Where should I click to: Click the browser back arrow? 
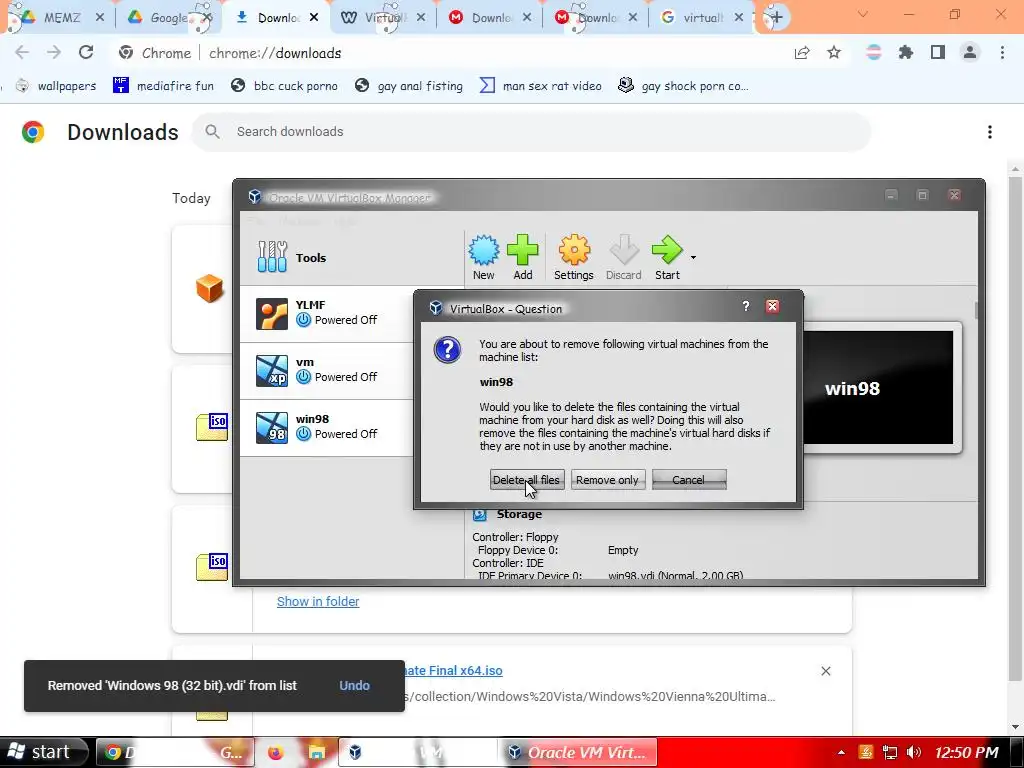coord(22,53)
